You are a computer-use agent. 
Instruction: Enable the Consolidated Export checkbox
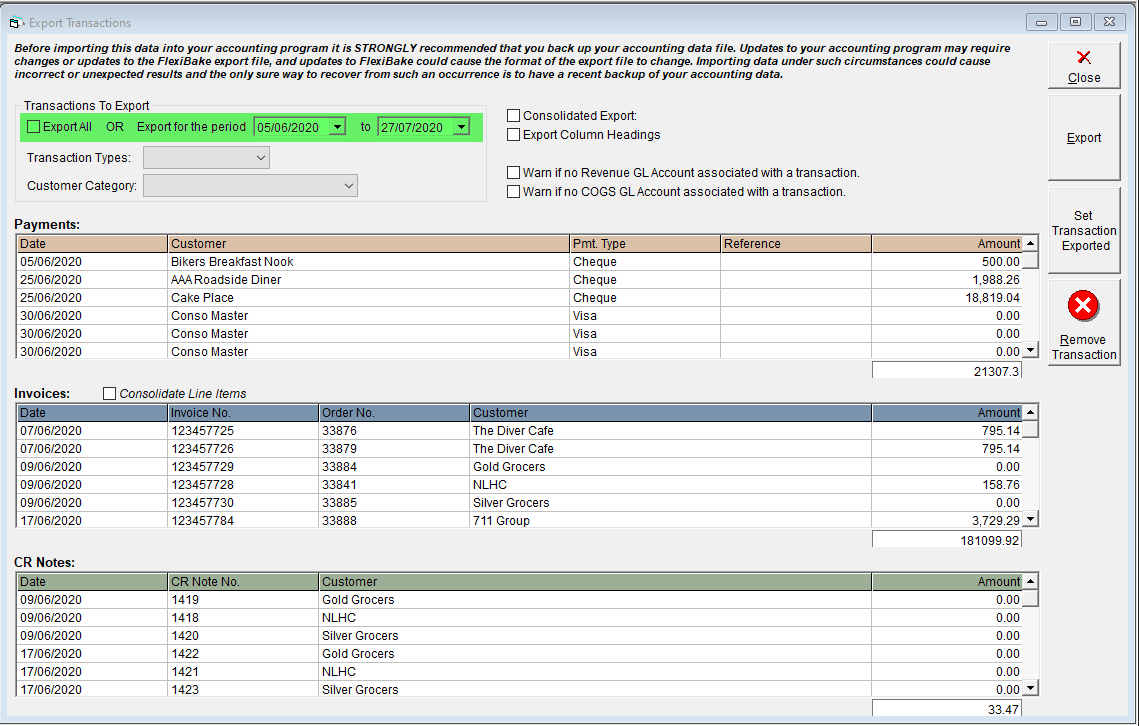click(514, 116)
